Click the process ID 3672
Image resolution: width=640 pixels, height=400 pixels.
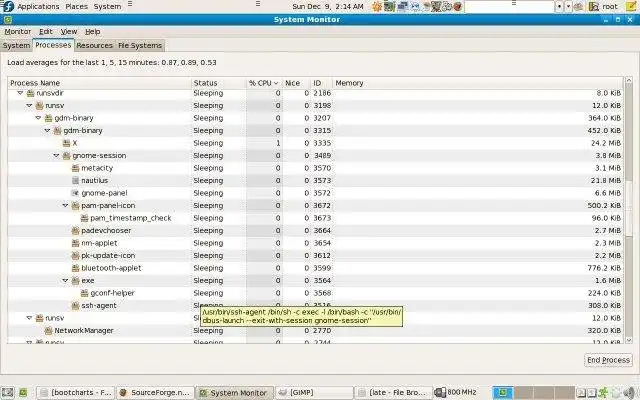coord(322,206)
